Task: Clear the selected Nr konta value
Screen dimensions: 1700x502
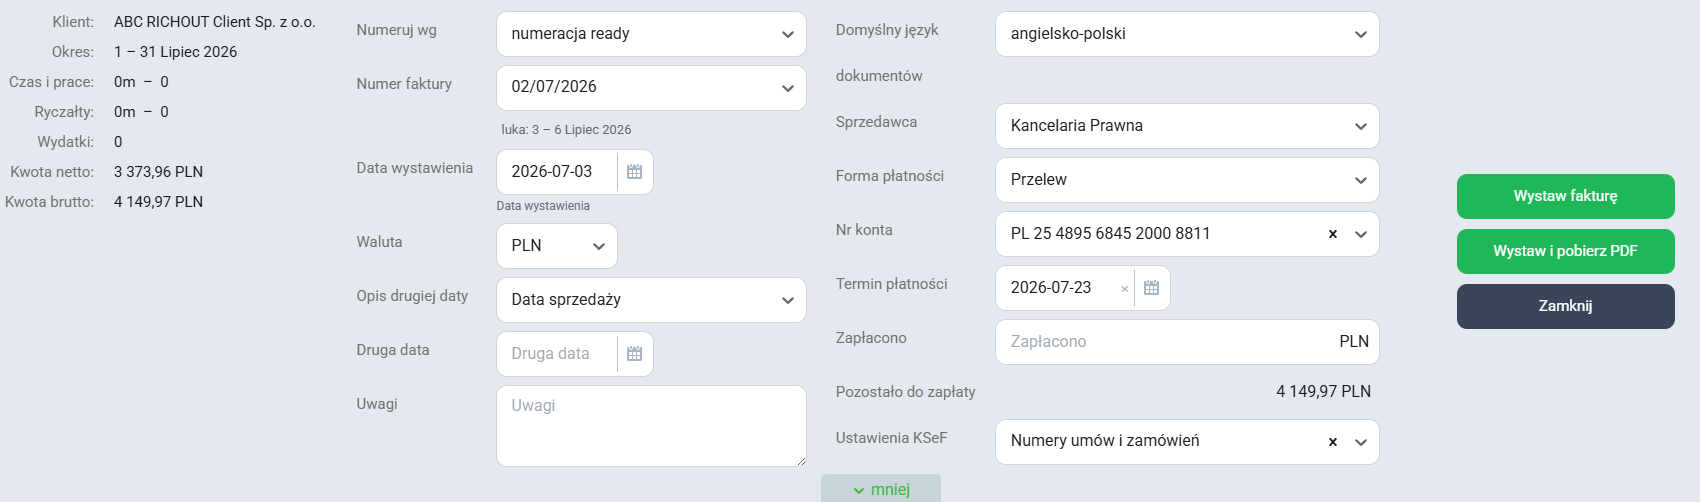Action: [x=1332, y=234]
